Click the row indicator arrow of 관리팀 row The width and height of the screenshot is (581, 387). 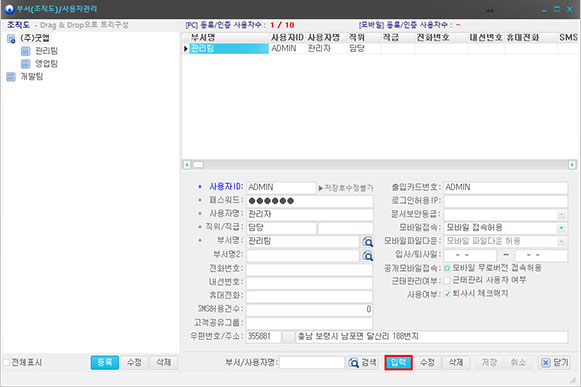click(186, 49)
